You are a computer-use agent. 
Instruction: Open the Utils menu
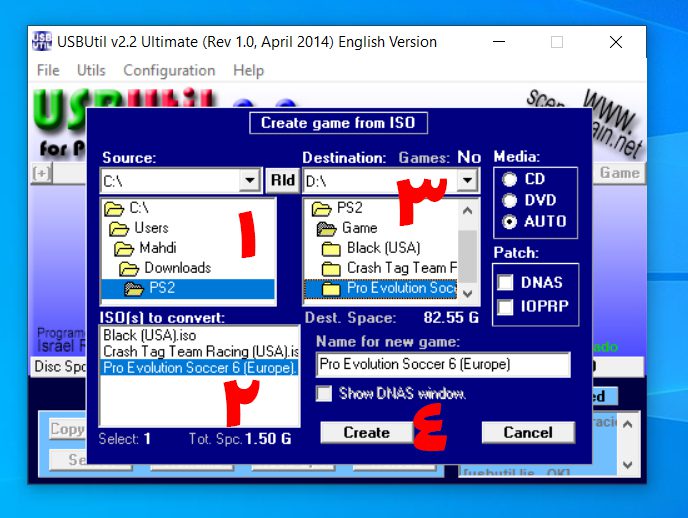91,70
